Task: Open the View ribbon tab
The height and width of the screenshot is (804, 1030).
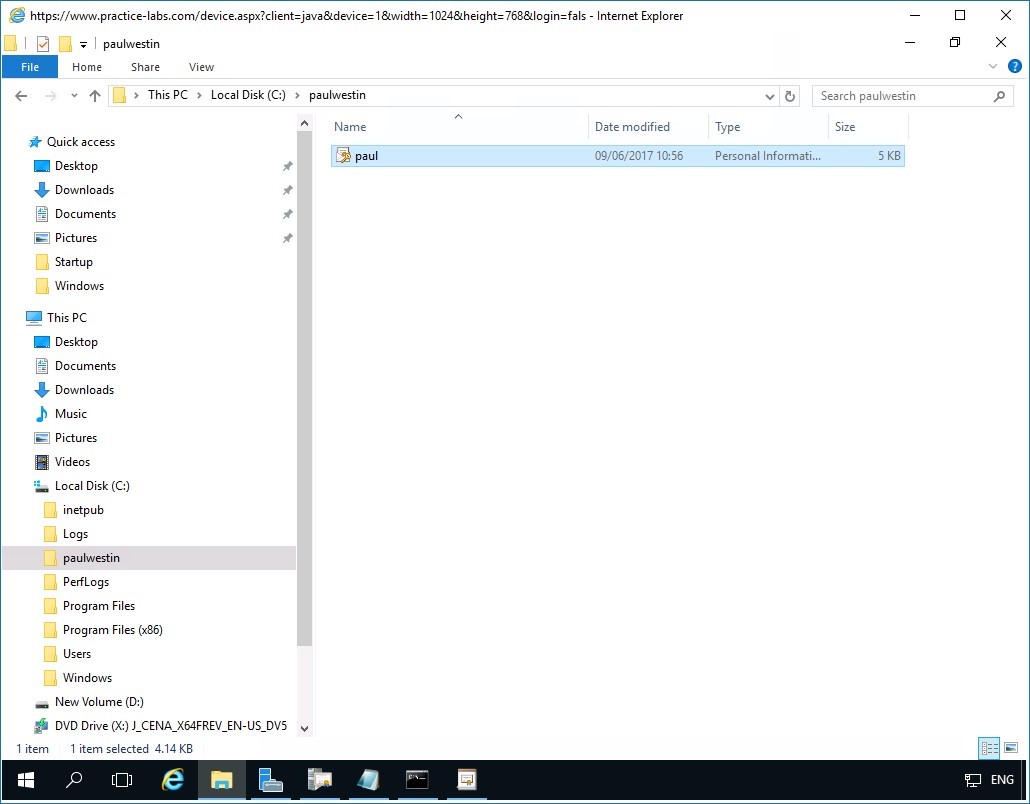Action: pyautogui.click(x=201, y=67)
